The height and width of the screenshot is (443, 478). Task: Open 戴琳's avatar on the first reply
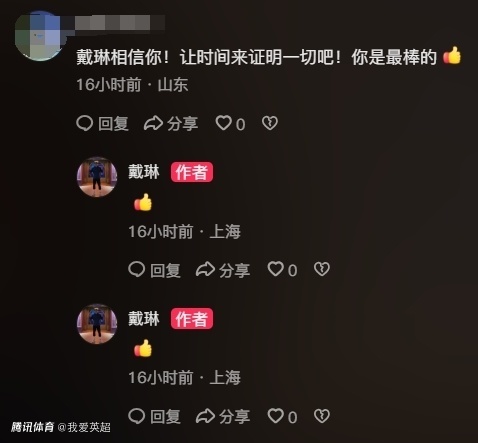coord(97,177)
